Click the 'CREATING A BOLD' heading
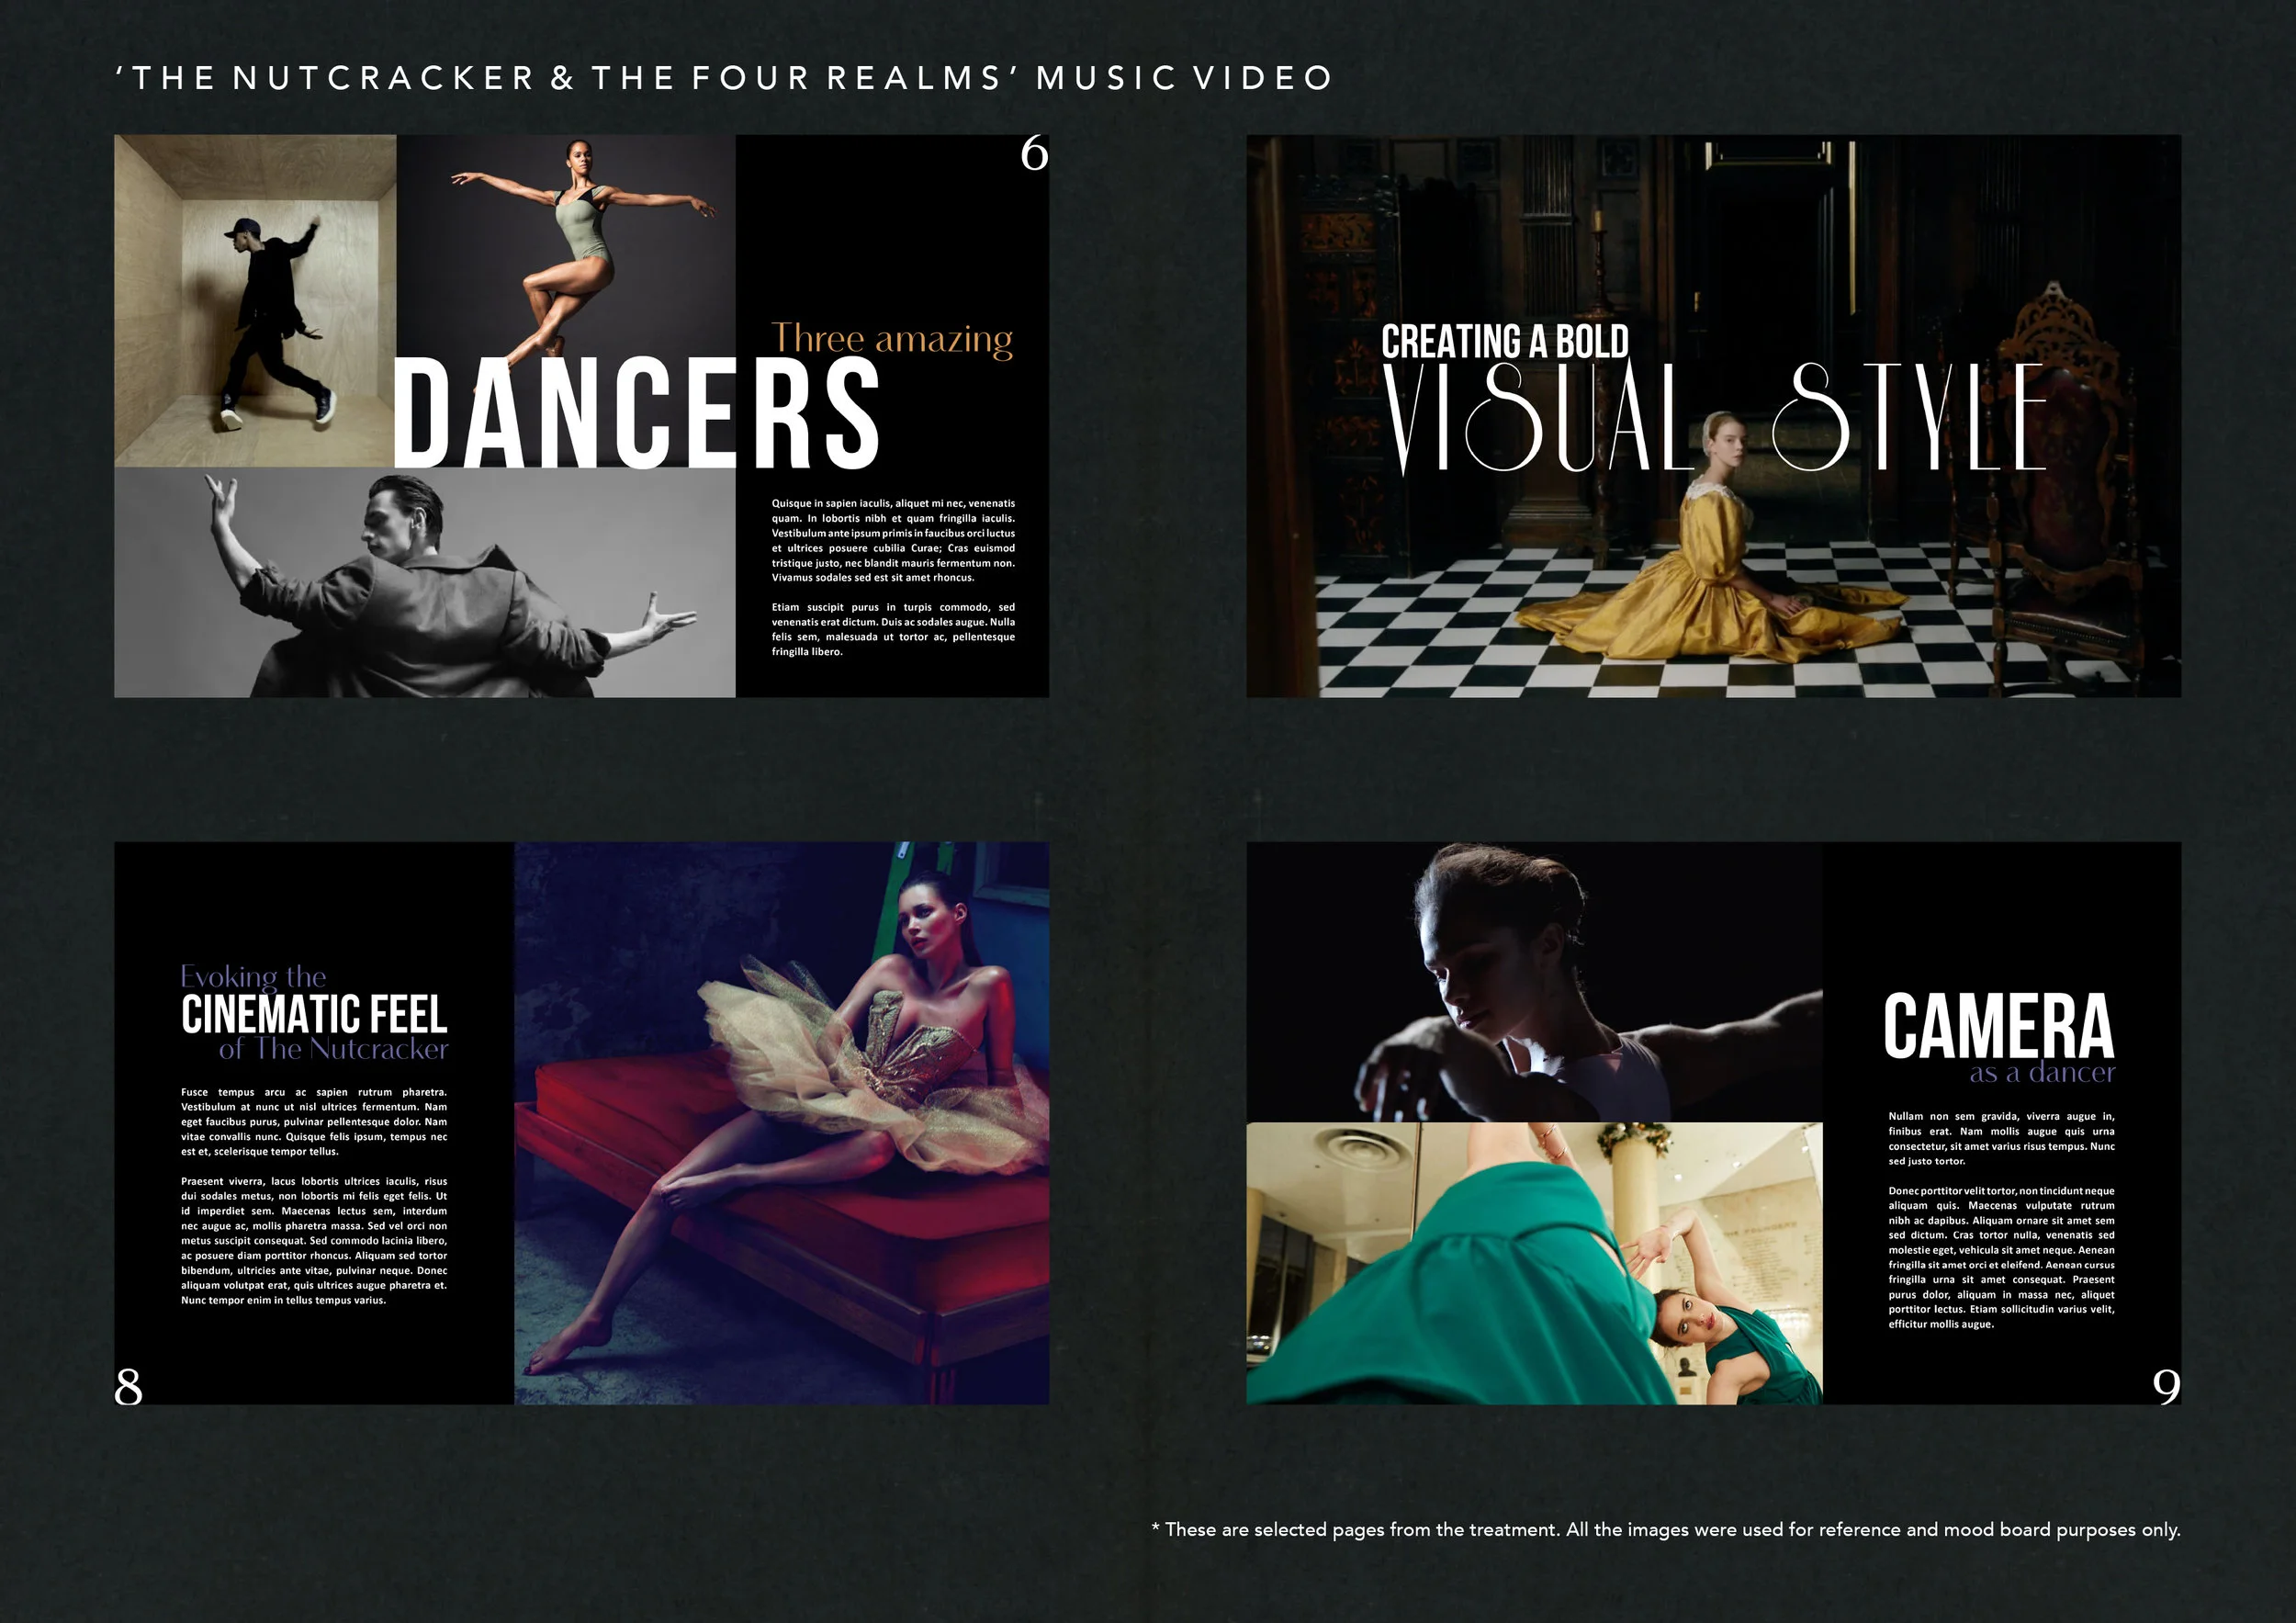Viewport: 2296px width, 1623px height. point(1504,342)
